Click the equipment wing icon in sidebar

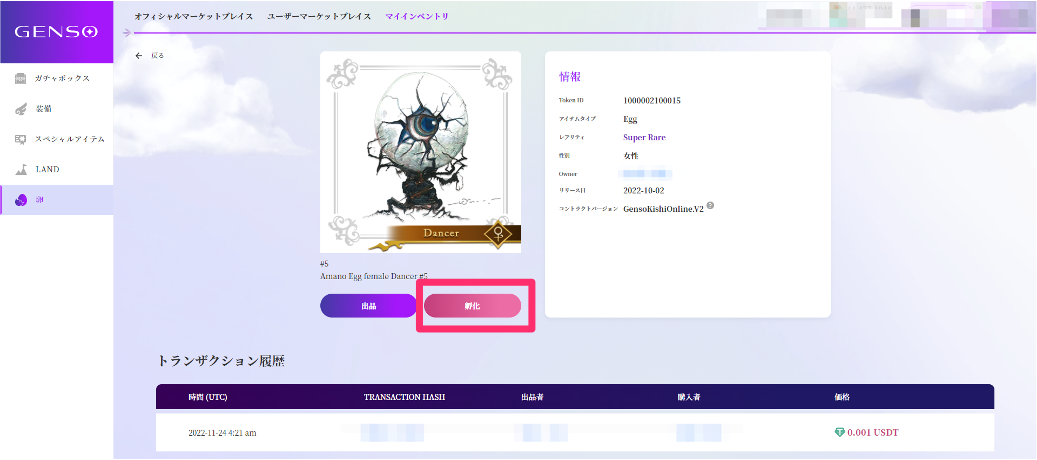(x=21, y=108)
